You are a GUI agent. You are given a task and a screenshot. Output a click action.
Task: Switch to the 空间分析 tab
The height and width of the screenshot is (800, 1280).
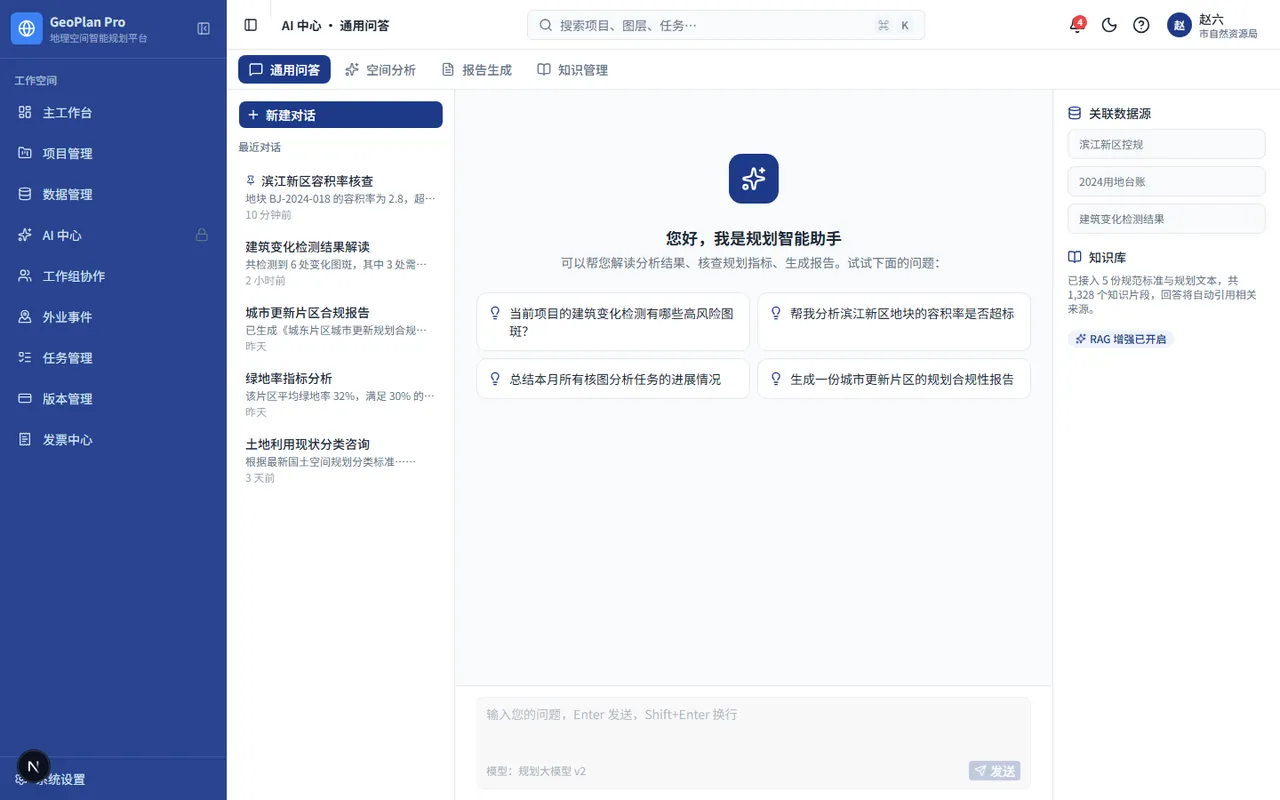coord(380,70)
